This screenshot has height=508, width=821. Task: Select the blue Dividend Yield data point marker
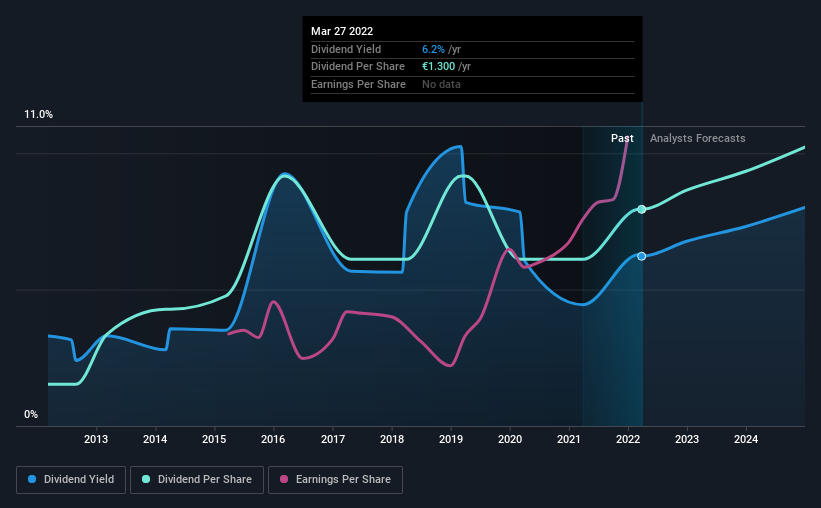coord(641,256)
